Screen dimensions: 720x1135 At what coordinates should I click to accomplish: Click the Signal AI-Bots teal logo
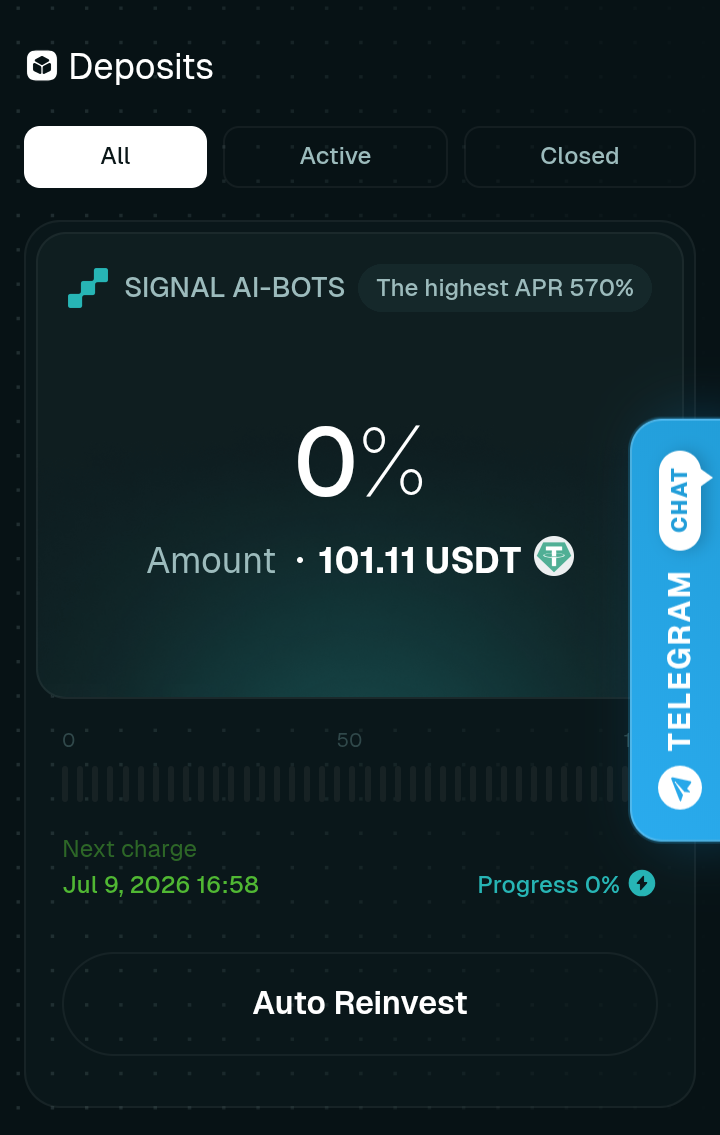click(x=88, y=288)
